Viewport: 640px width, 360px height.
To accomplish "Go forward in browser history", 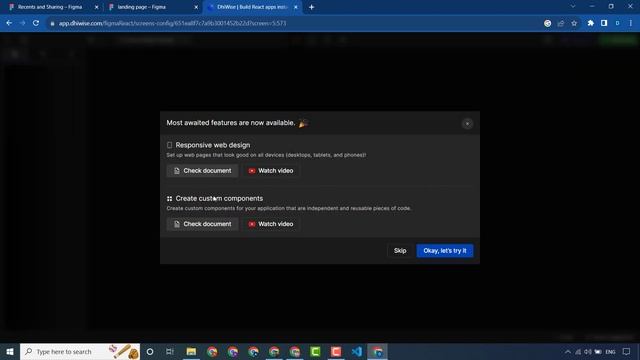I will click(22, 23).
